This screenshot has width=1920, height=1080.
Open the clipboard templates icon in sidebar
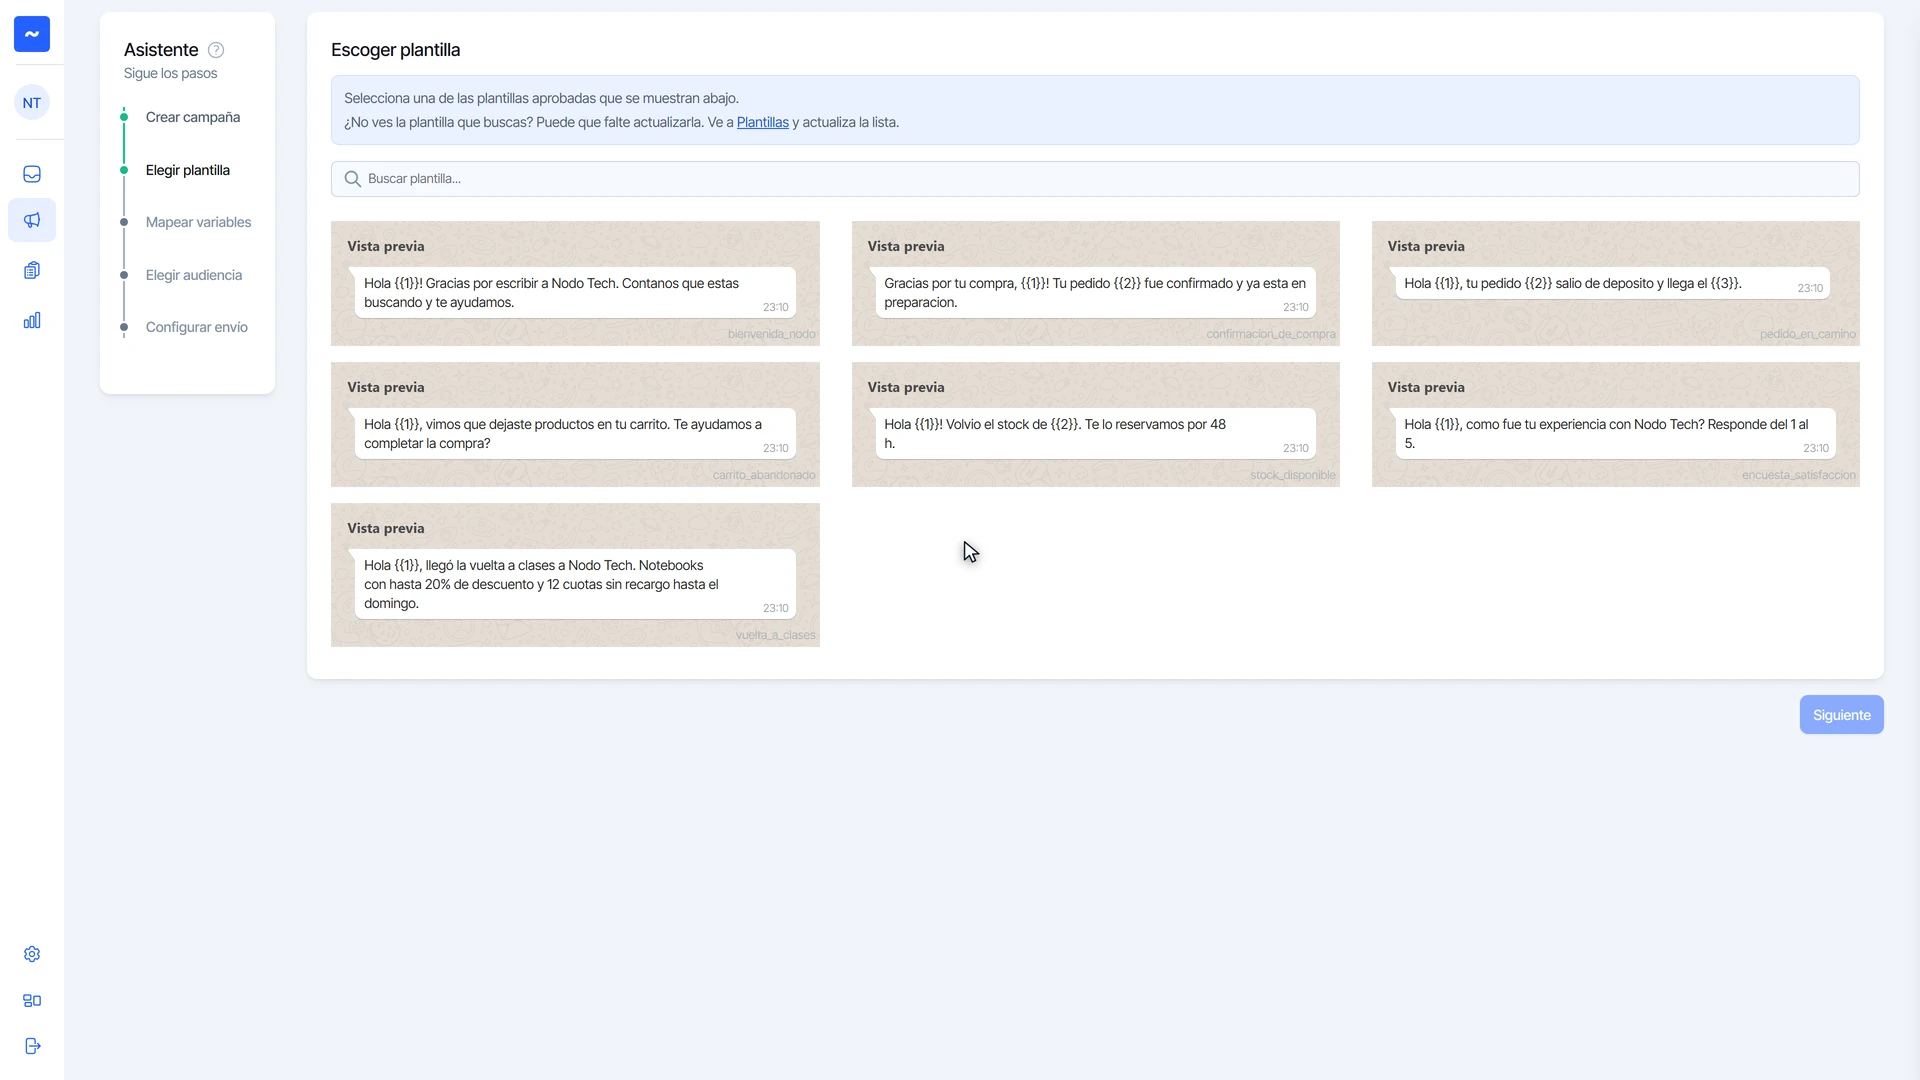pyautogui.click(x=32, y=271)
